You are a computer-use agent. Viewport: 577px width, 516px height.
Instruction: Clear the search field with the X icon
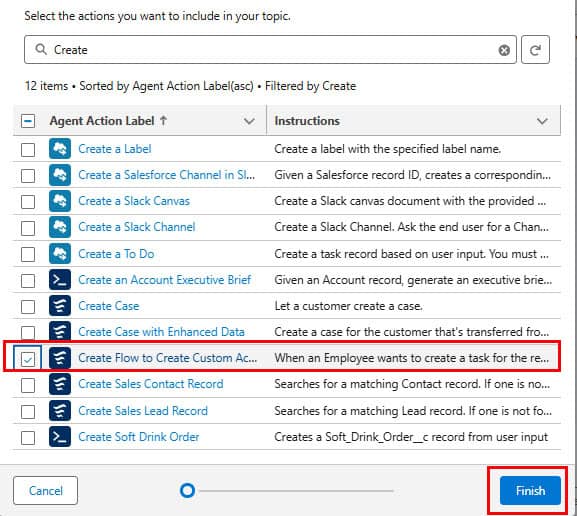(504, 50)
